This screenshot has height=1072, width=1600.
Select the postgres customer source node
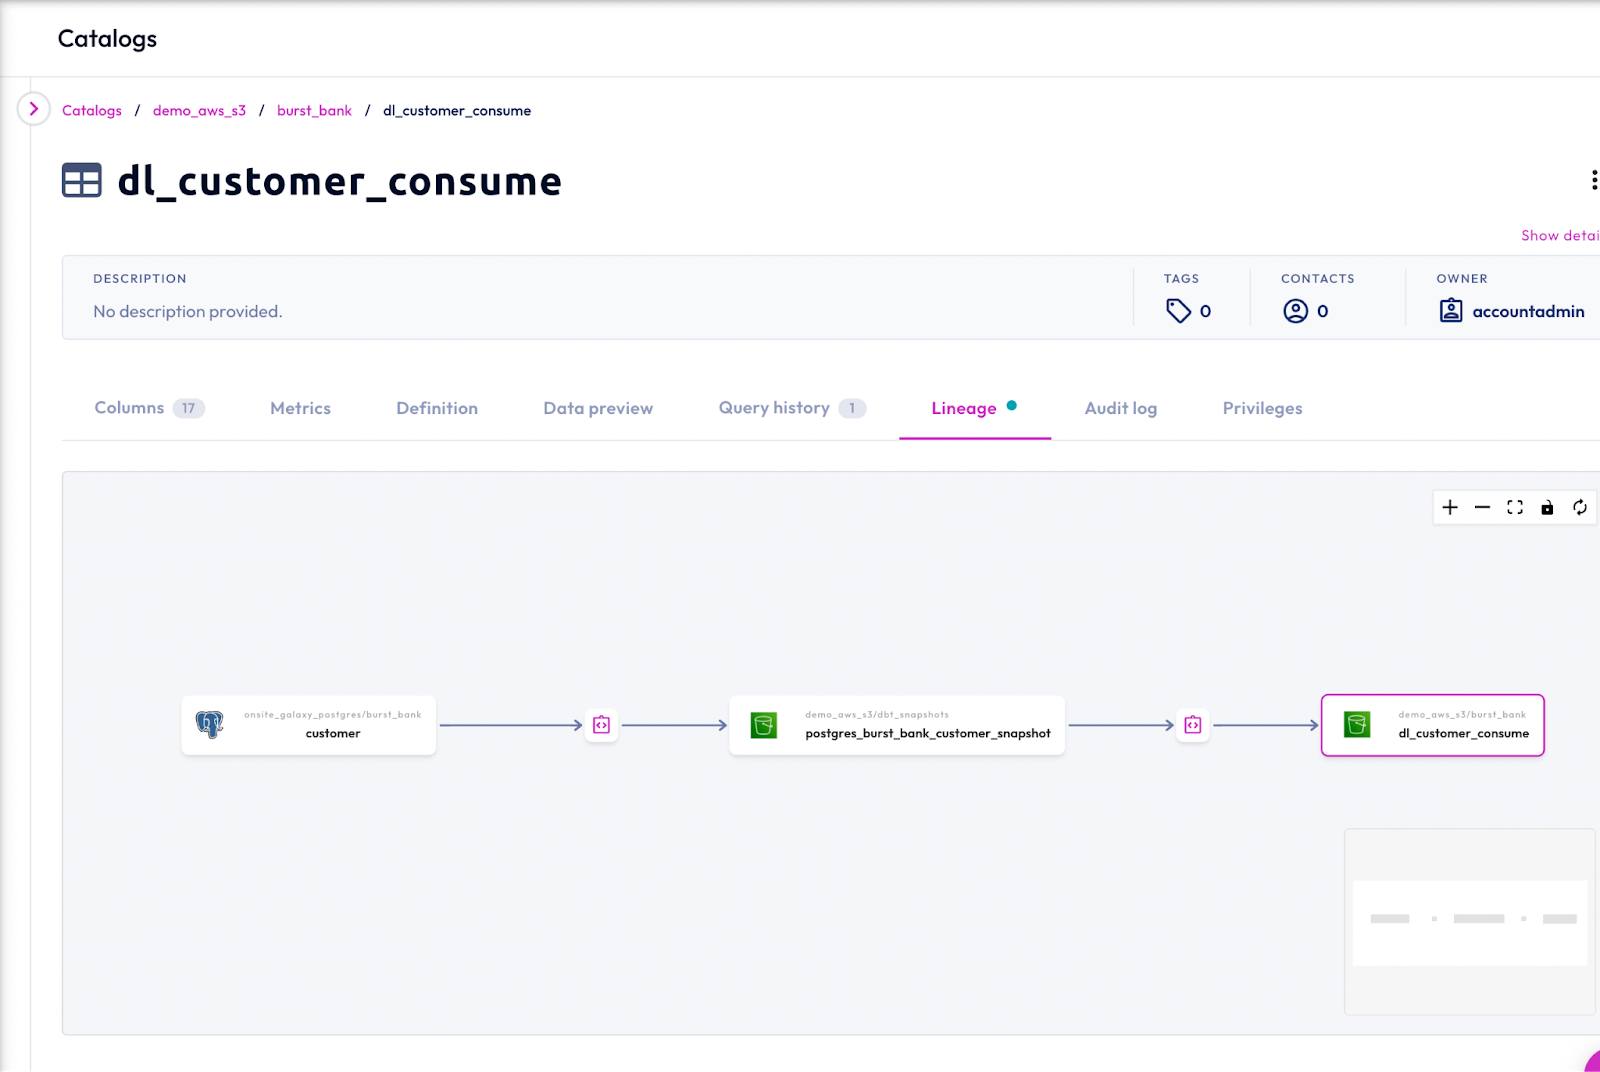coord(309,725)
